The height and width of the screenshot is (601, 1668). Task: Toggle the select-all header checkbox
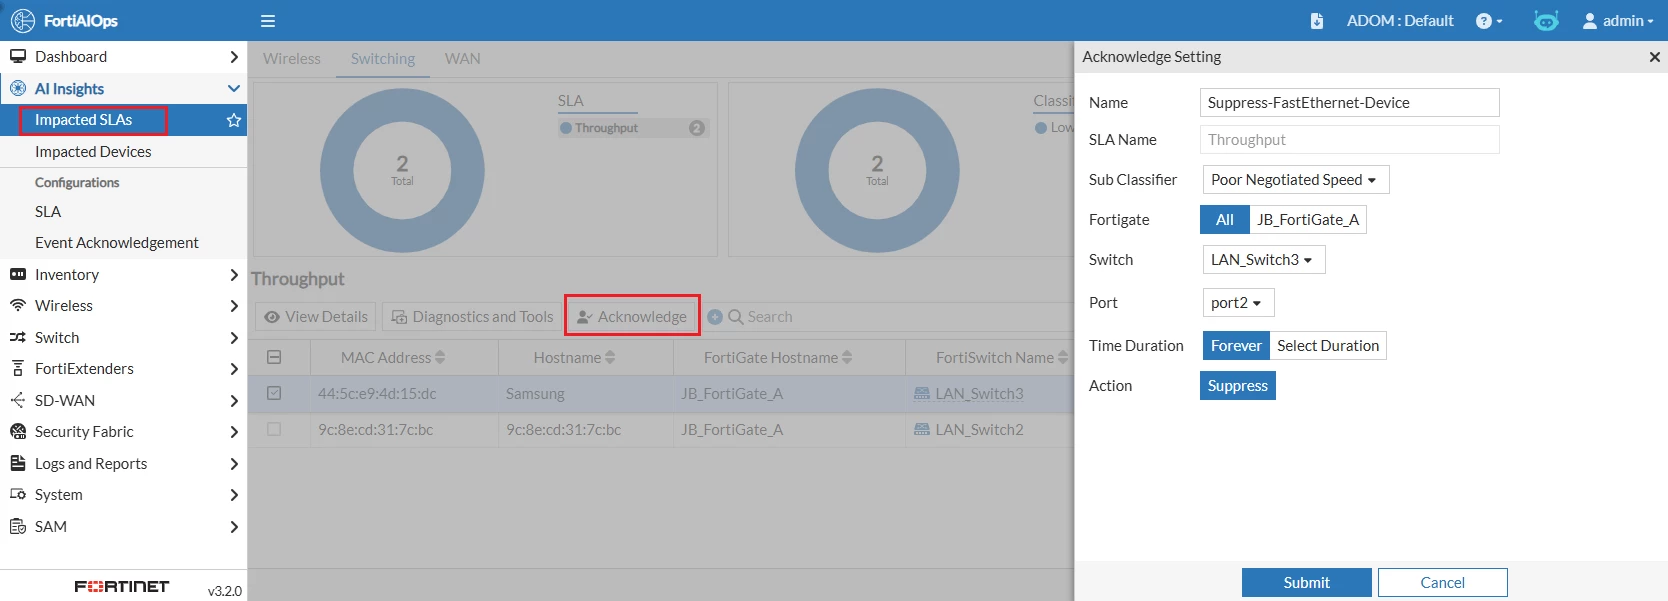[274, 357]
